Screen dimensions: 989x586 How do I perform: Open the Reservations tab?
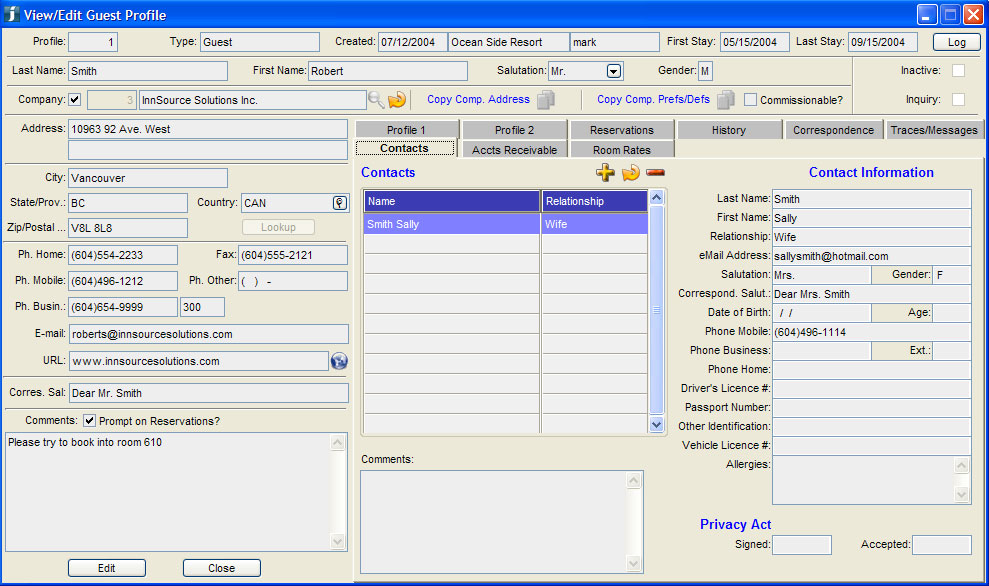(622, 130)
